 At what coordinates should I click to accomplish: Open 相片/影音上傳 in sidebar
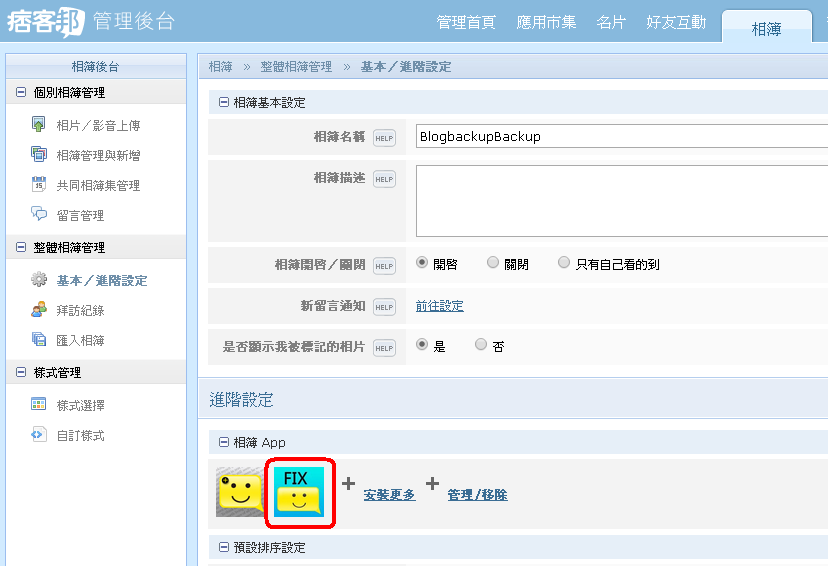98,126
